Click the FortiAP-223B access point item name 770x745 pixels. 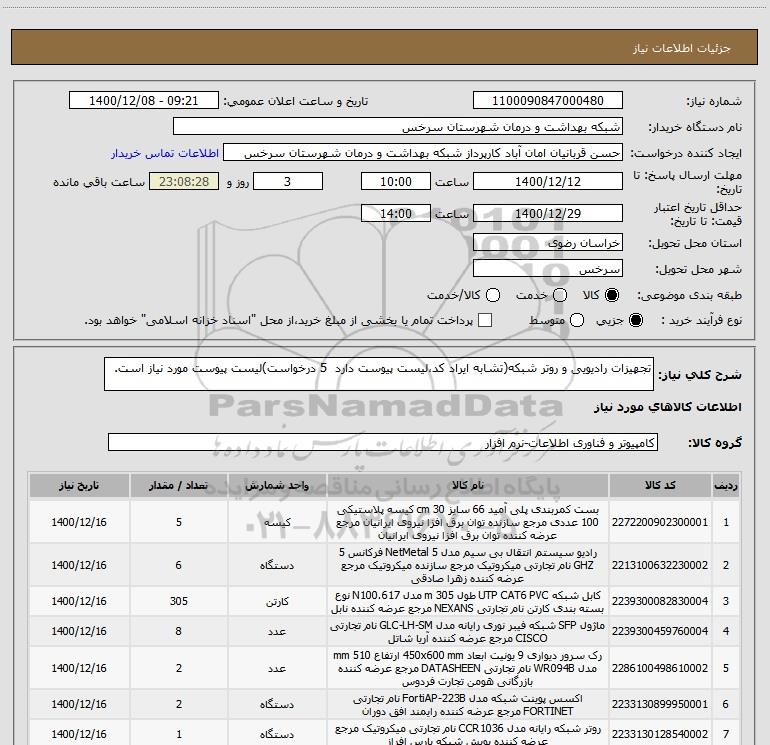[x=468, y=705]
